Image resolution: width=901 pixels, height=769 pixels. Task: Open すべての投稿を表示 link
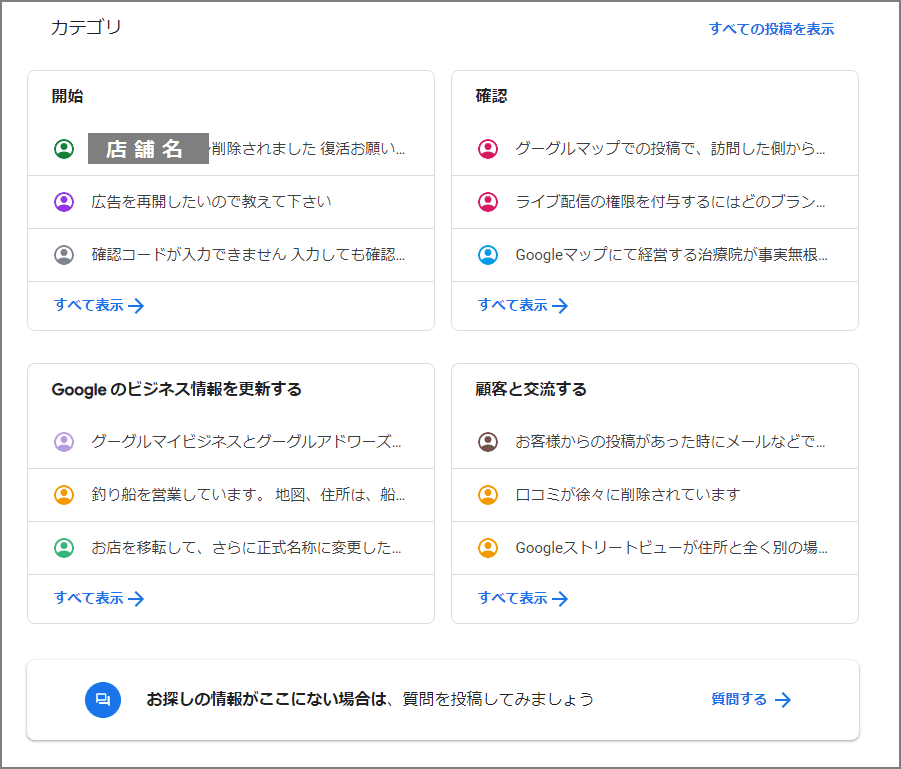(x=771, y=29)
